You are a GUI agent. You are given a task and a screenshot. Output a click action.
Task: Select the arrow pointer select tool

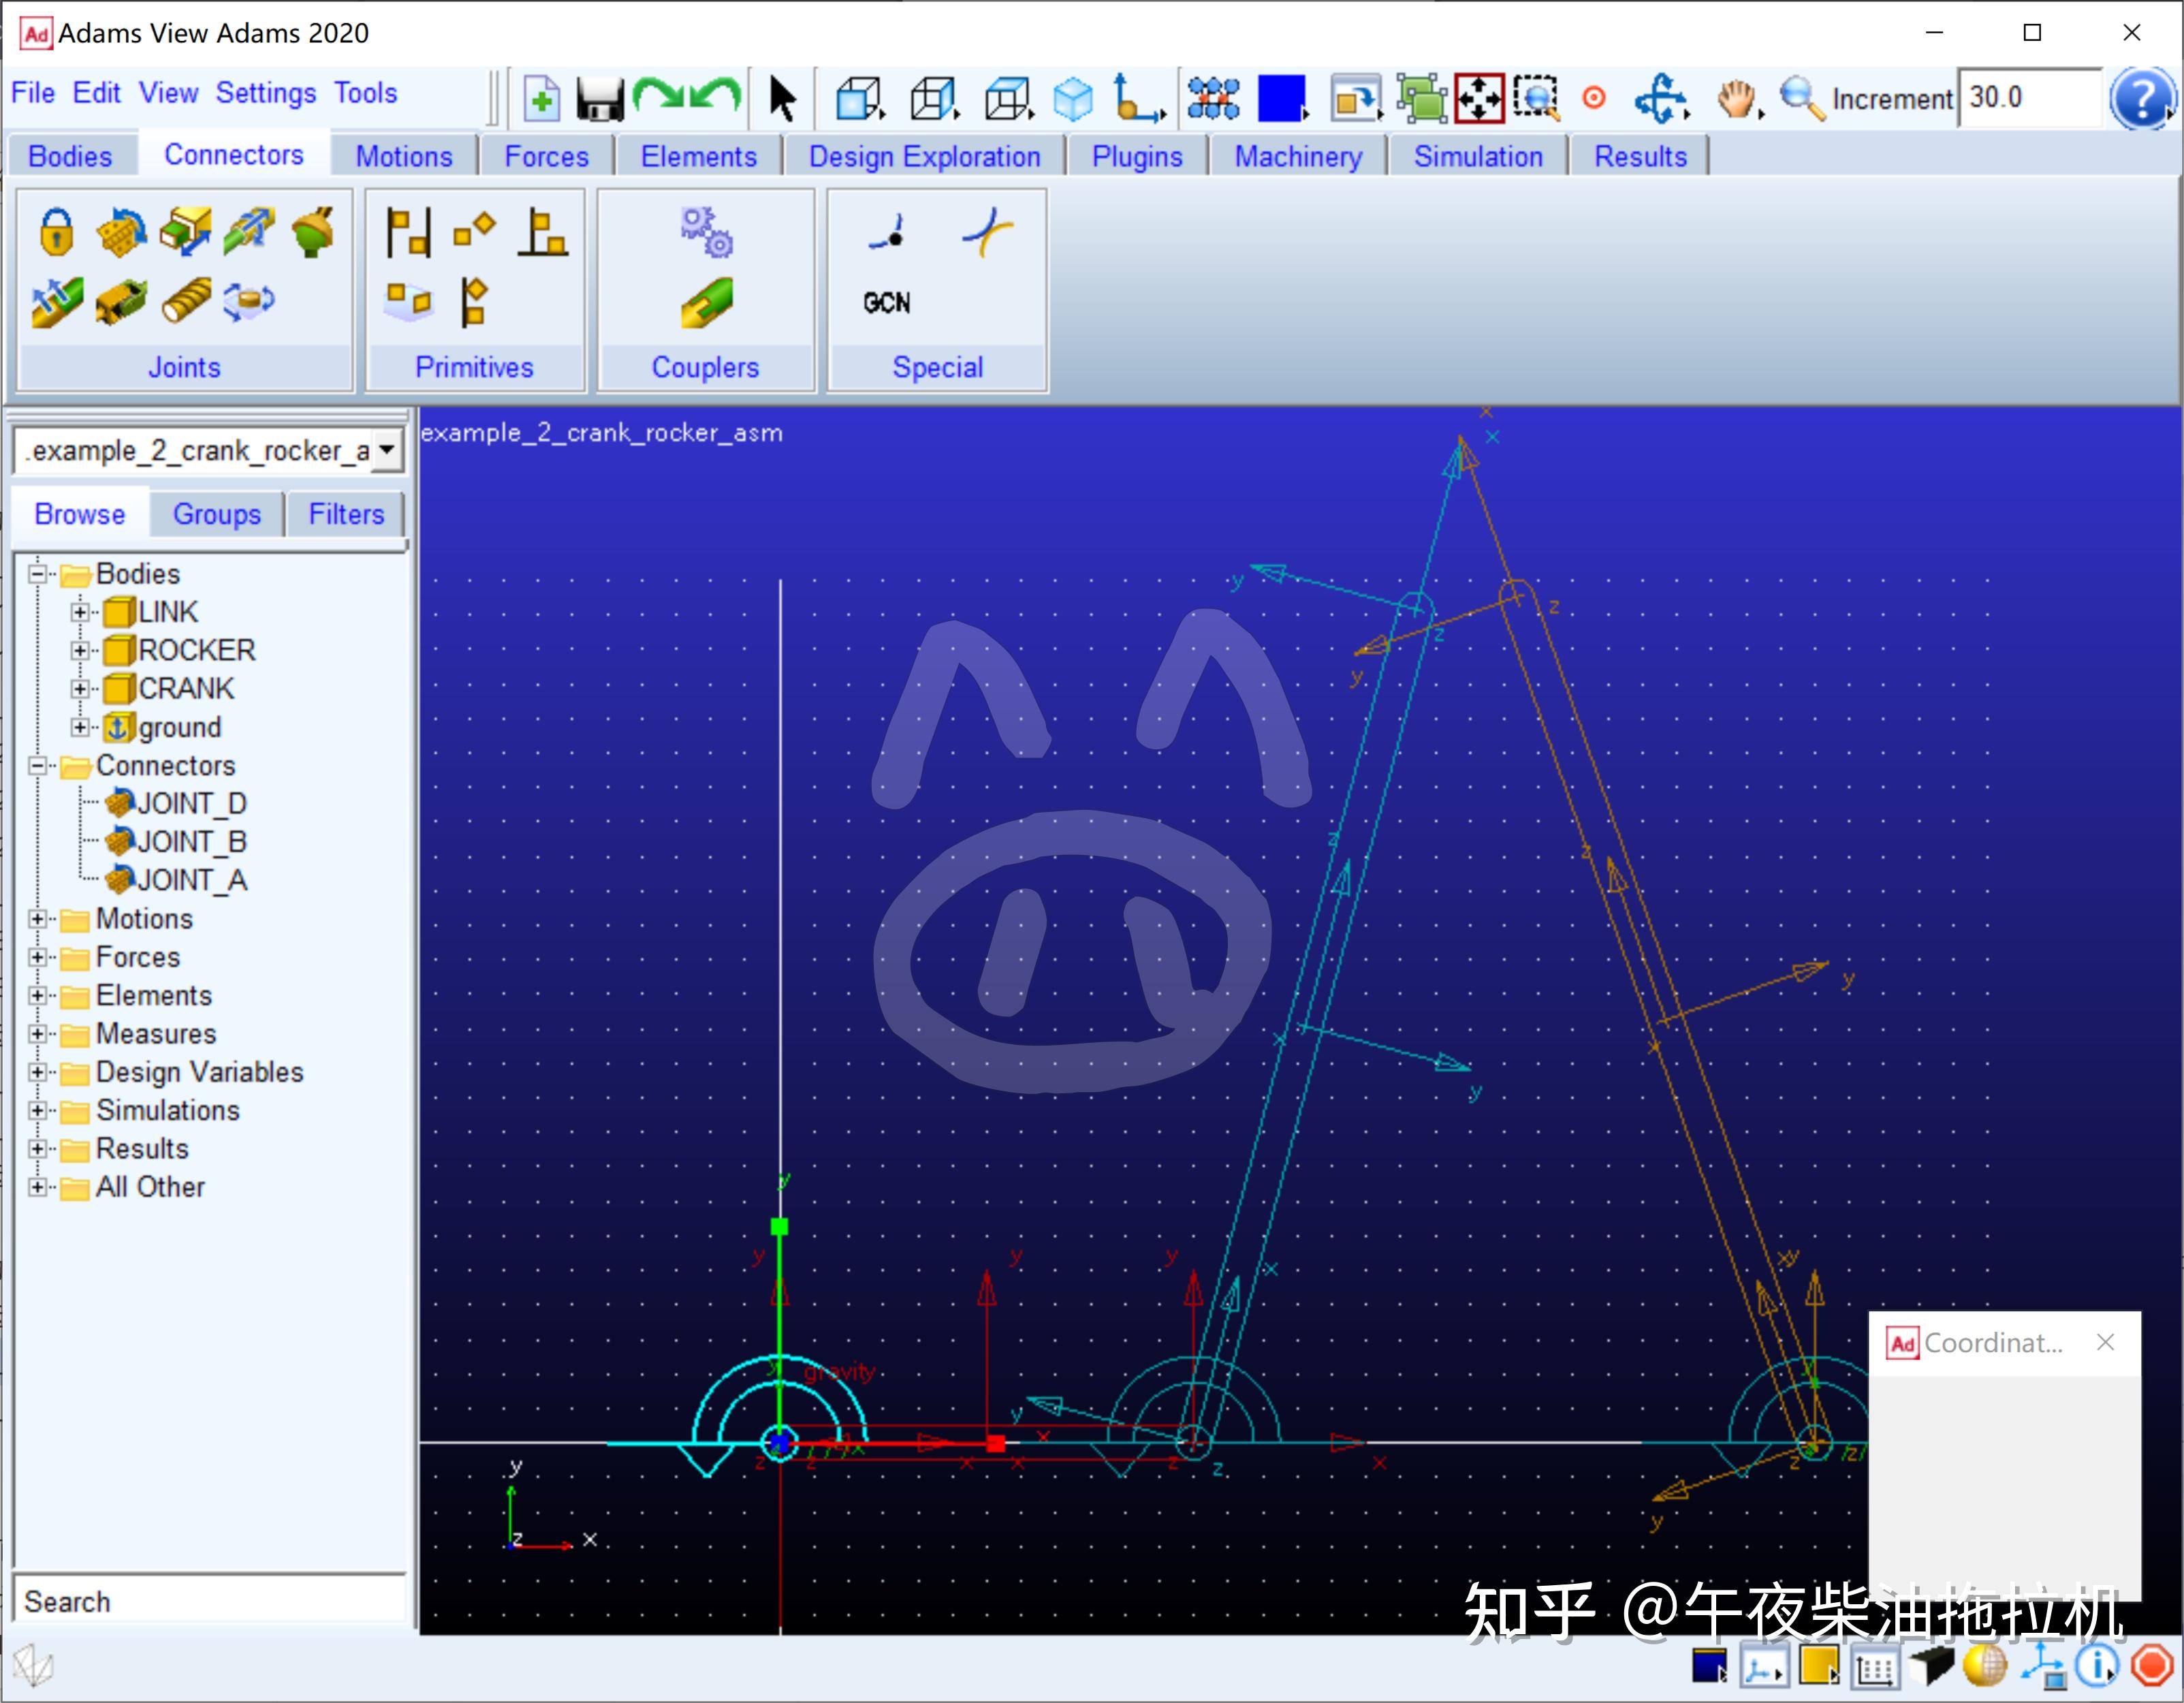(782, 99)
